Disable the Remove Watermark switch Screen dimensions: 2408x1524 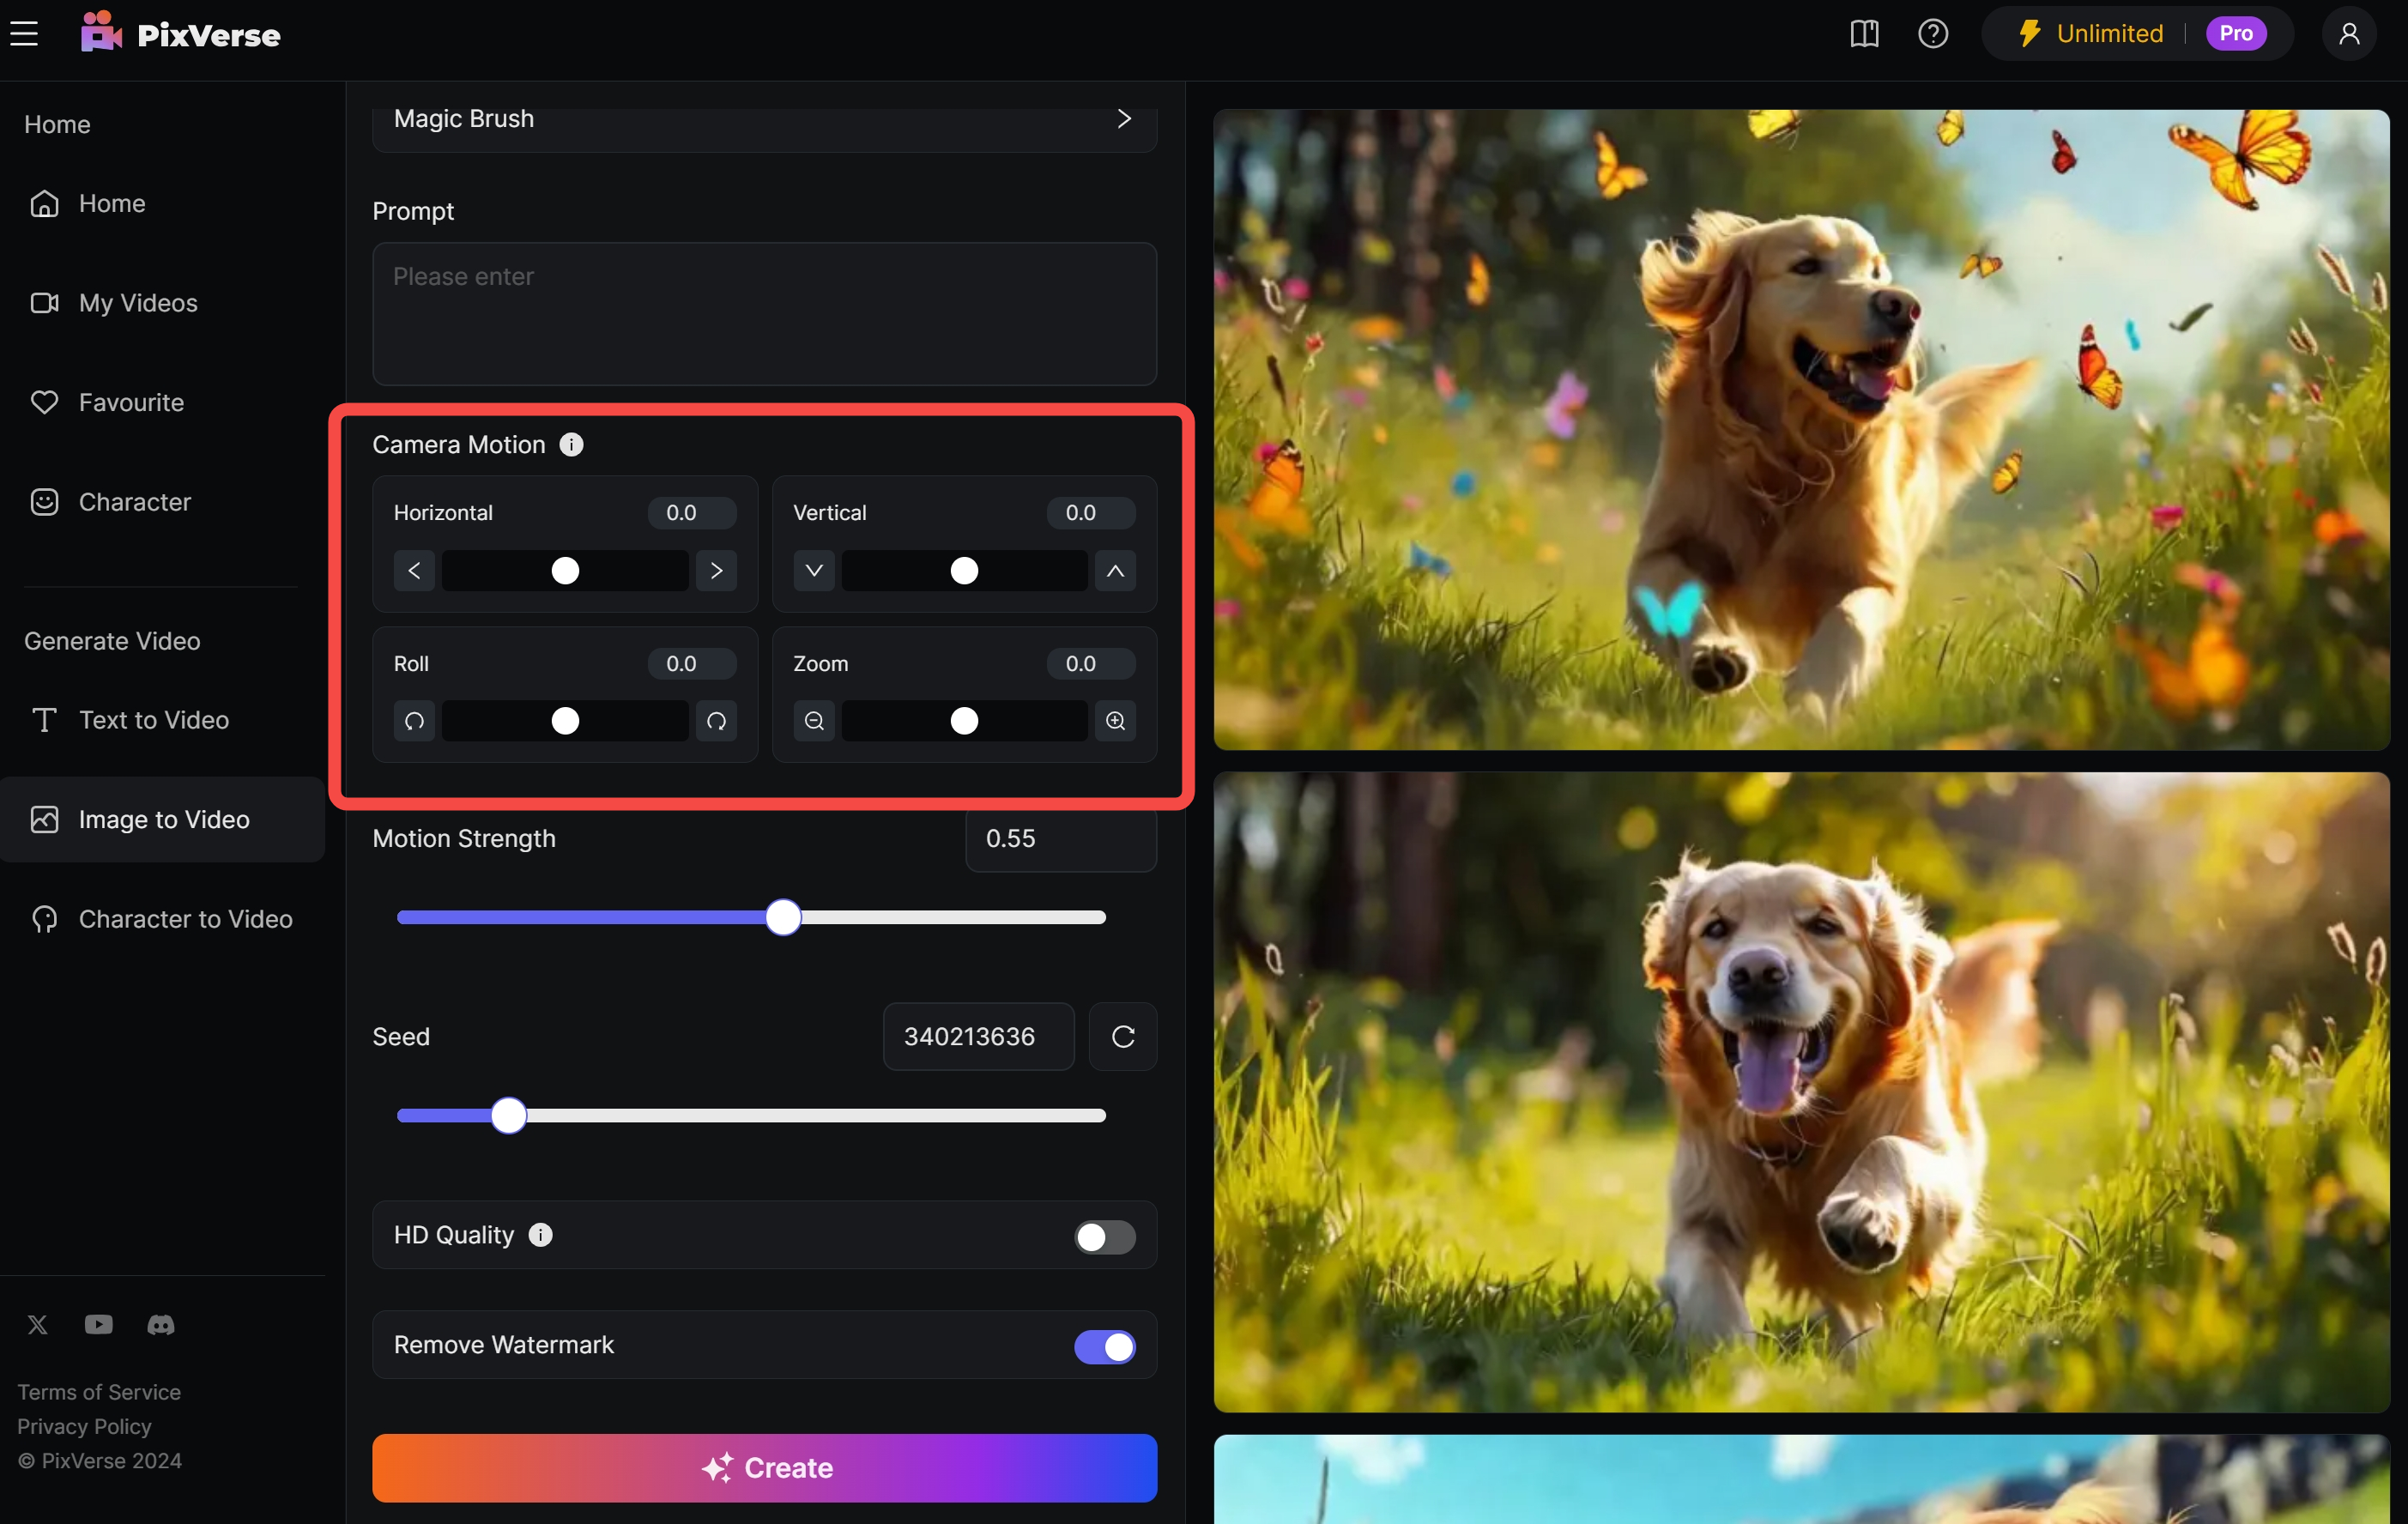coord(1104,1347)
